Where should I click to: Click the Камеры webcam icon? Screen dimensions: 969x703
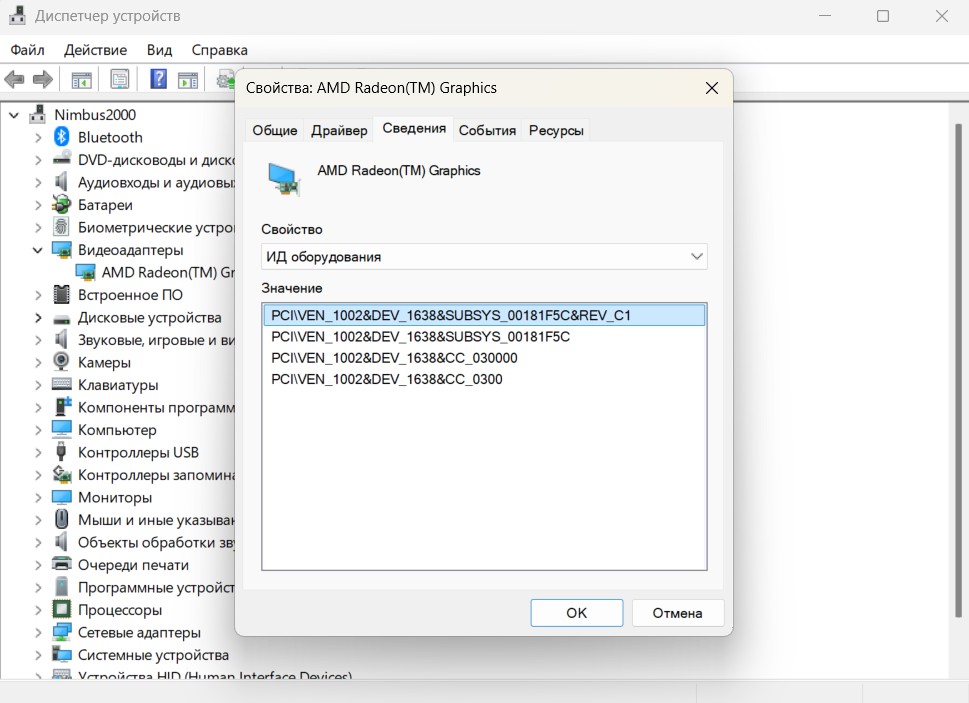point(61,362)
